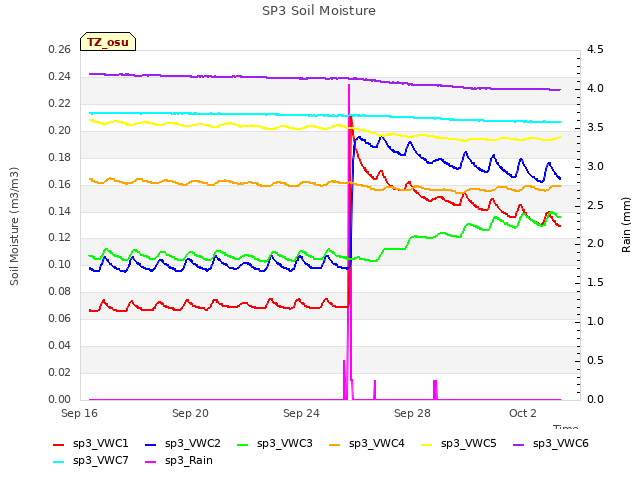Click the 4.5 rain axis value
This screenshot has width=640, height=480.
coord(595,49)
